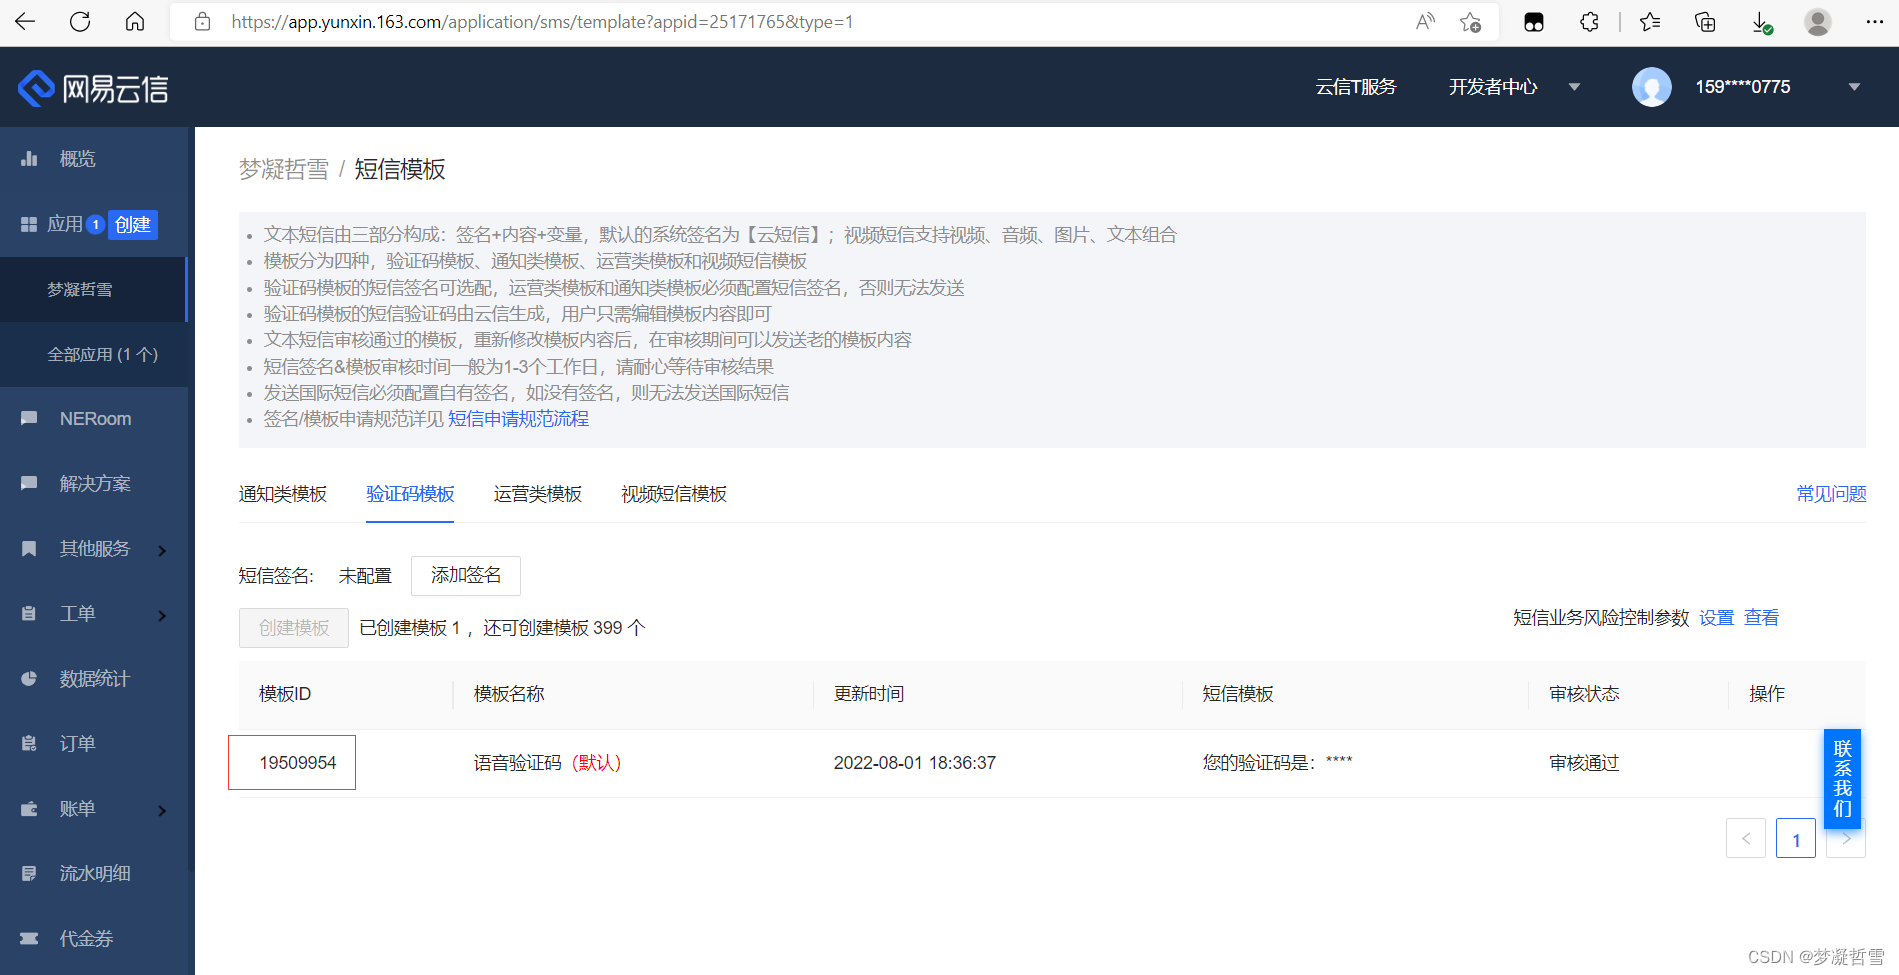
Task: Go to browser home icon
Action: 135,22
